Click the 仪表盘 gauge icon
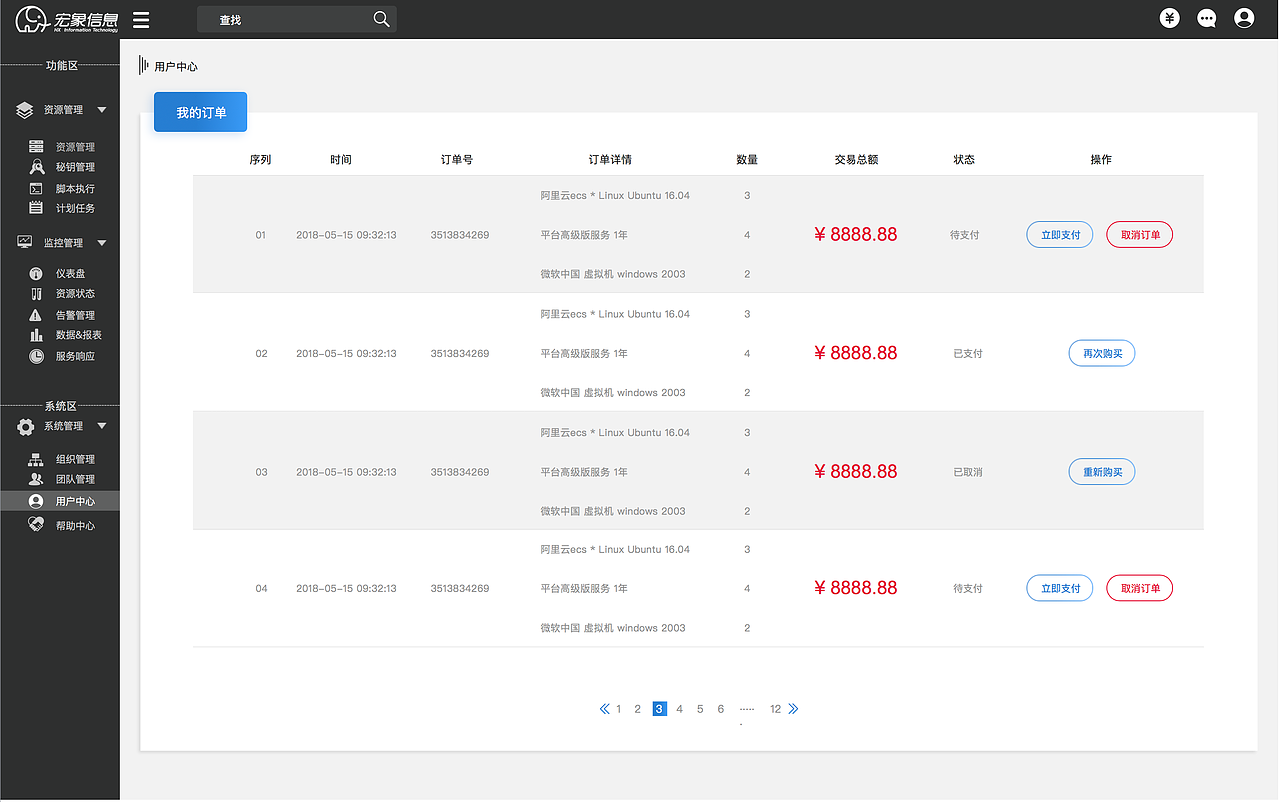1280x802 pixels. pyautogui.click(x=36, y=273)
